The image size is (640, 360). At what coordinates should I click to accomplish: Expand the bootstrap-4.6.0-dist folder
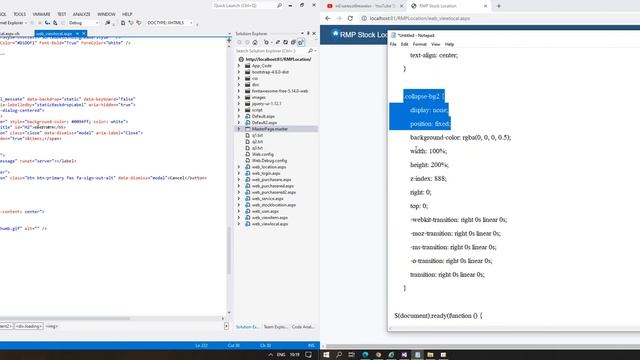click(x=239, y=72)
